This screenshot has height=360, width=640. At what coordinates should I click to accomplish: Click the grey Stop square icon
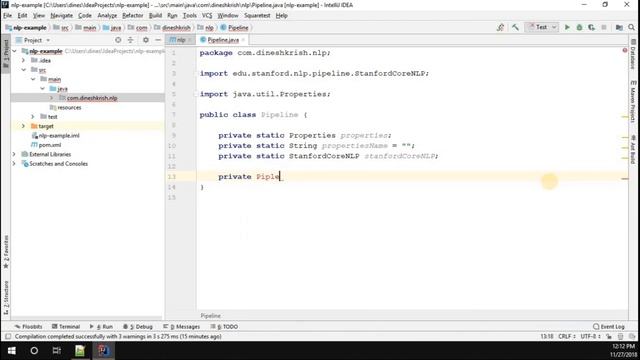604,27
